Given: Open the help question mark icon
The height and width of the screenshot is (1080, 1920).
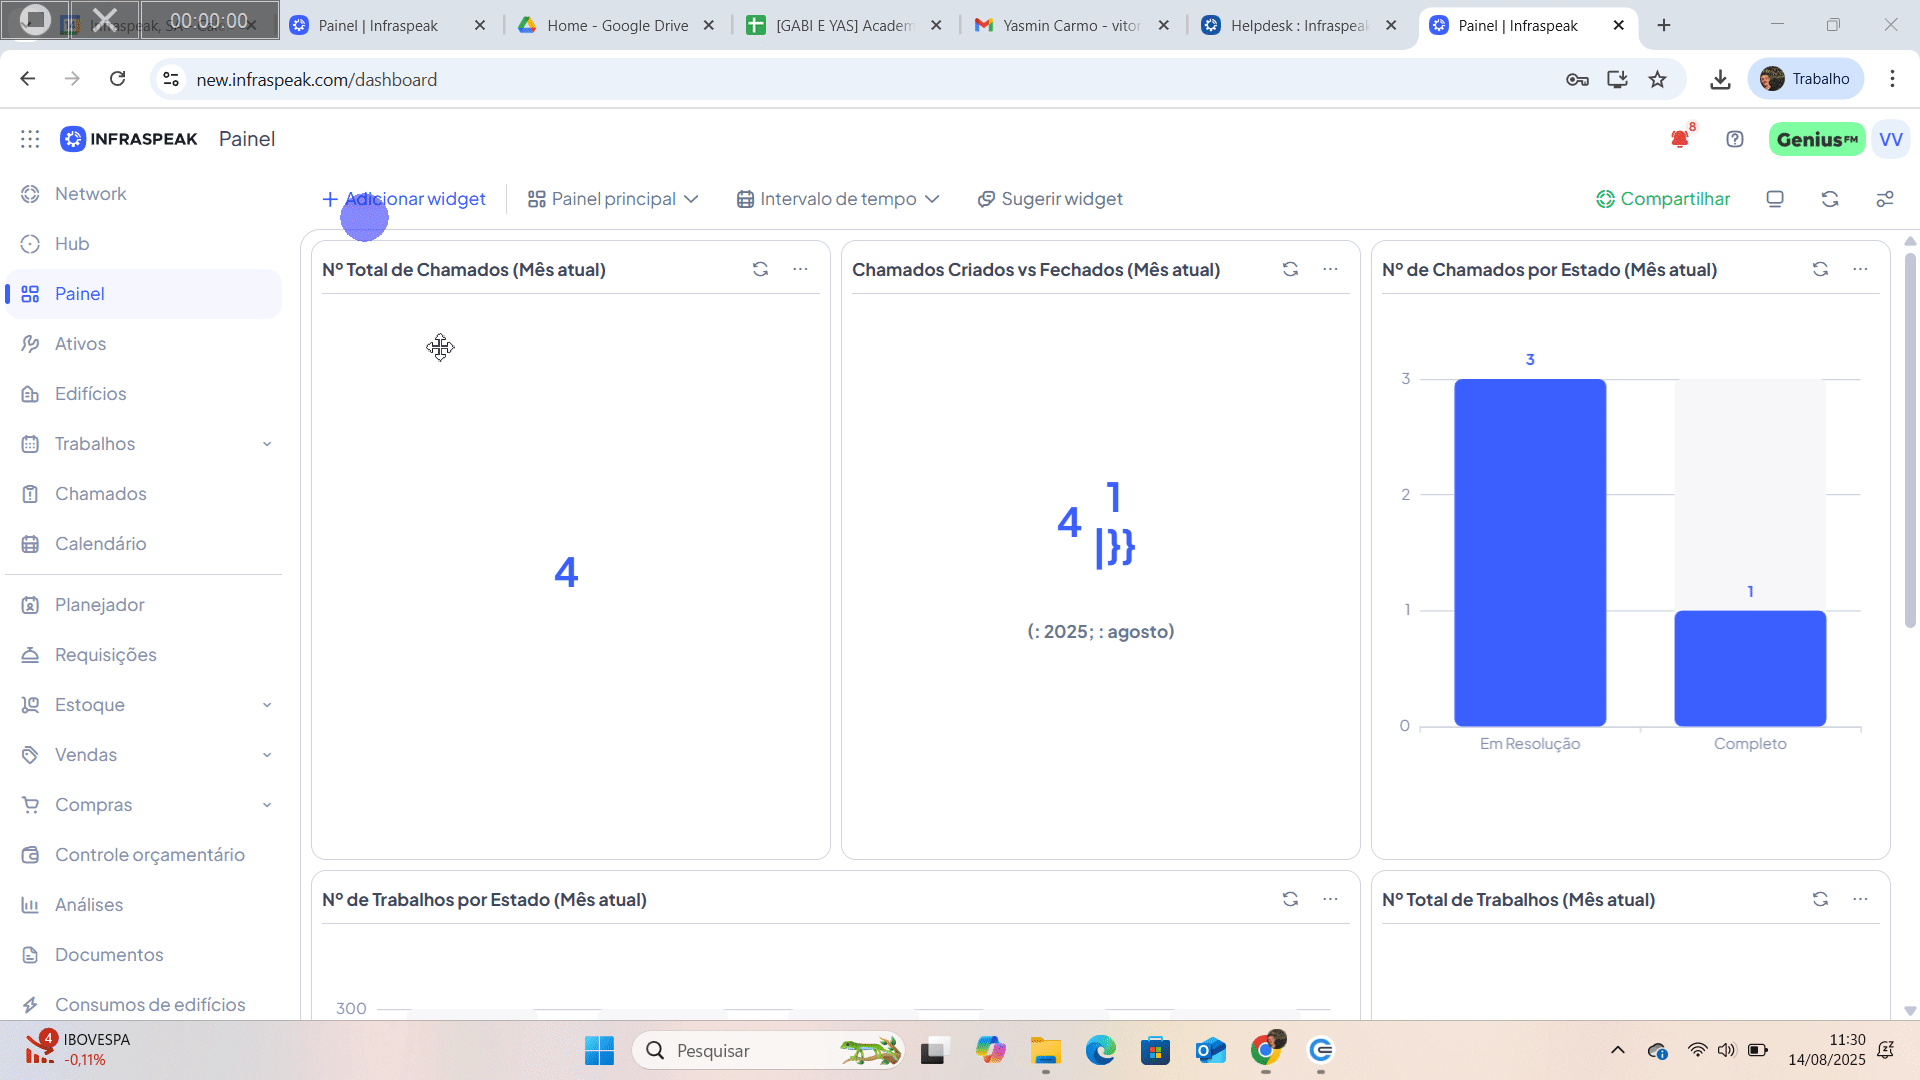Looking at the screenshot, I should pyautogui.click(x=1735, y=139).
